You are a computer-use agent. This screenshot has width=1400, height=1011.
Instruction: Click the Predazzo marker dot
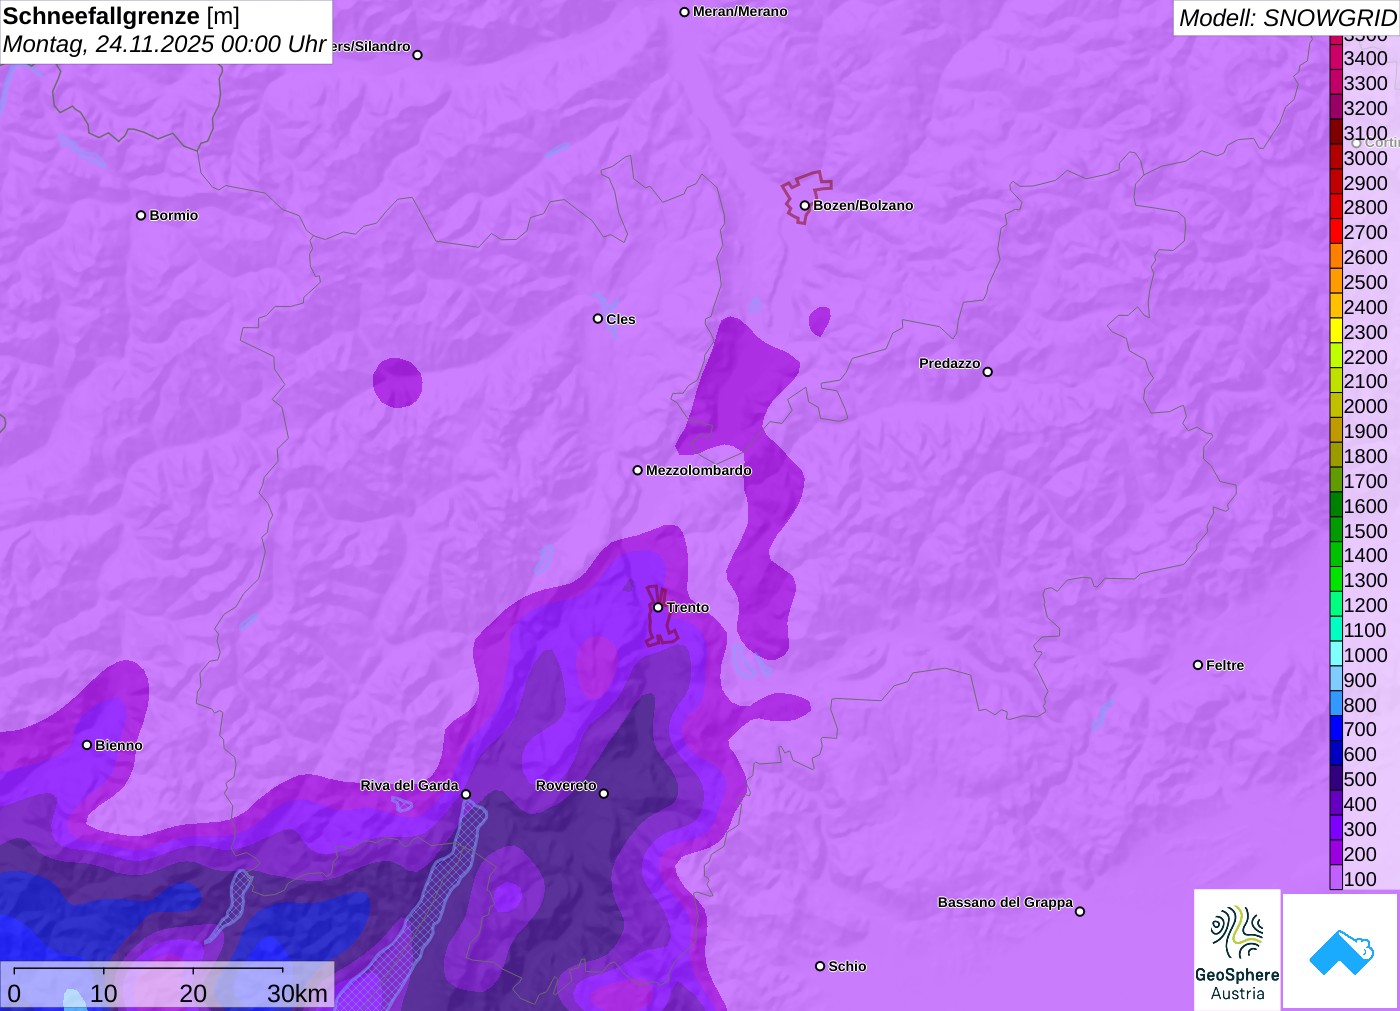point(988,372)
